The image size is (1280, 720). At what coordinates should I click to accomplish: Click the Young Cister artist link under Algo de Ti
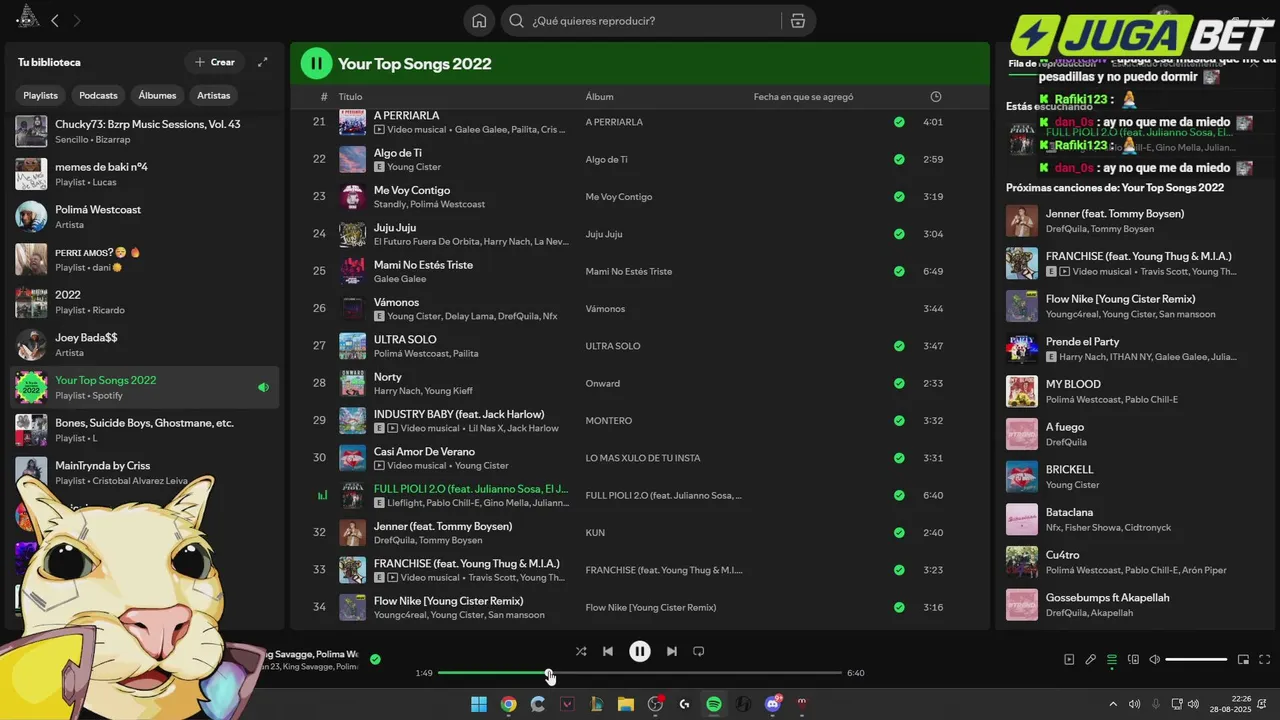(414, 167)
